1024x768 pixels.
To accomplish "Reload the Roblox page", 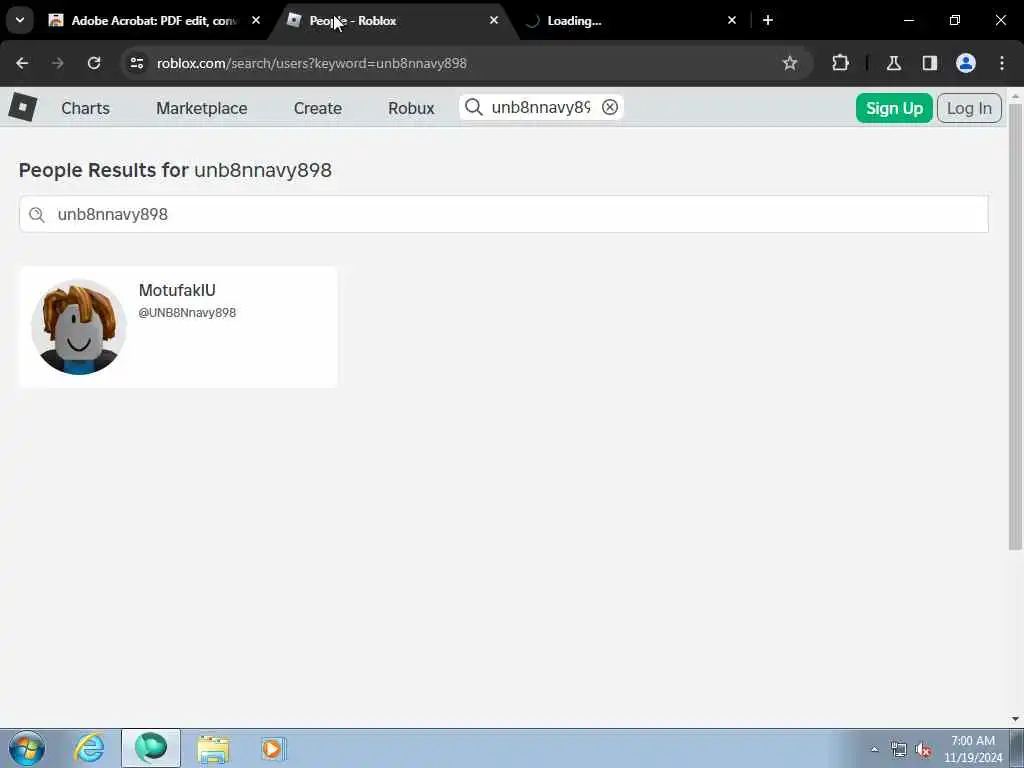I will tap(94, 63).
